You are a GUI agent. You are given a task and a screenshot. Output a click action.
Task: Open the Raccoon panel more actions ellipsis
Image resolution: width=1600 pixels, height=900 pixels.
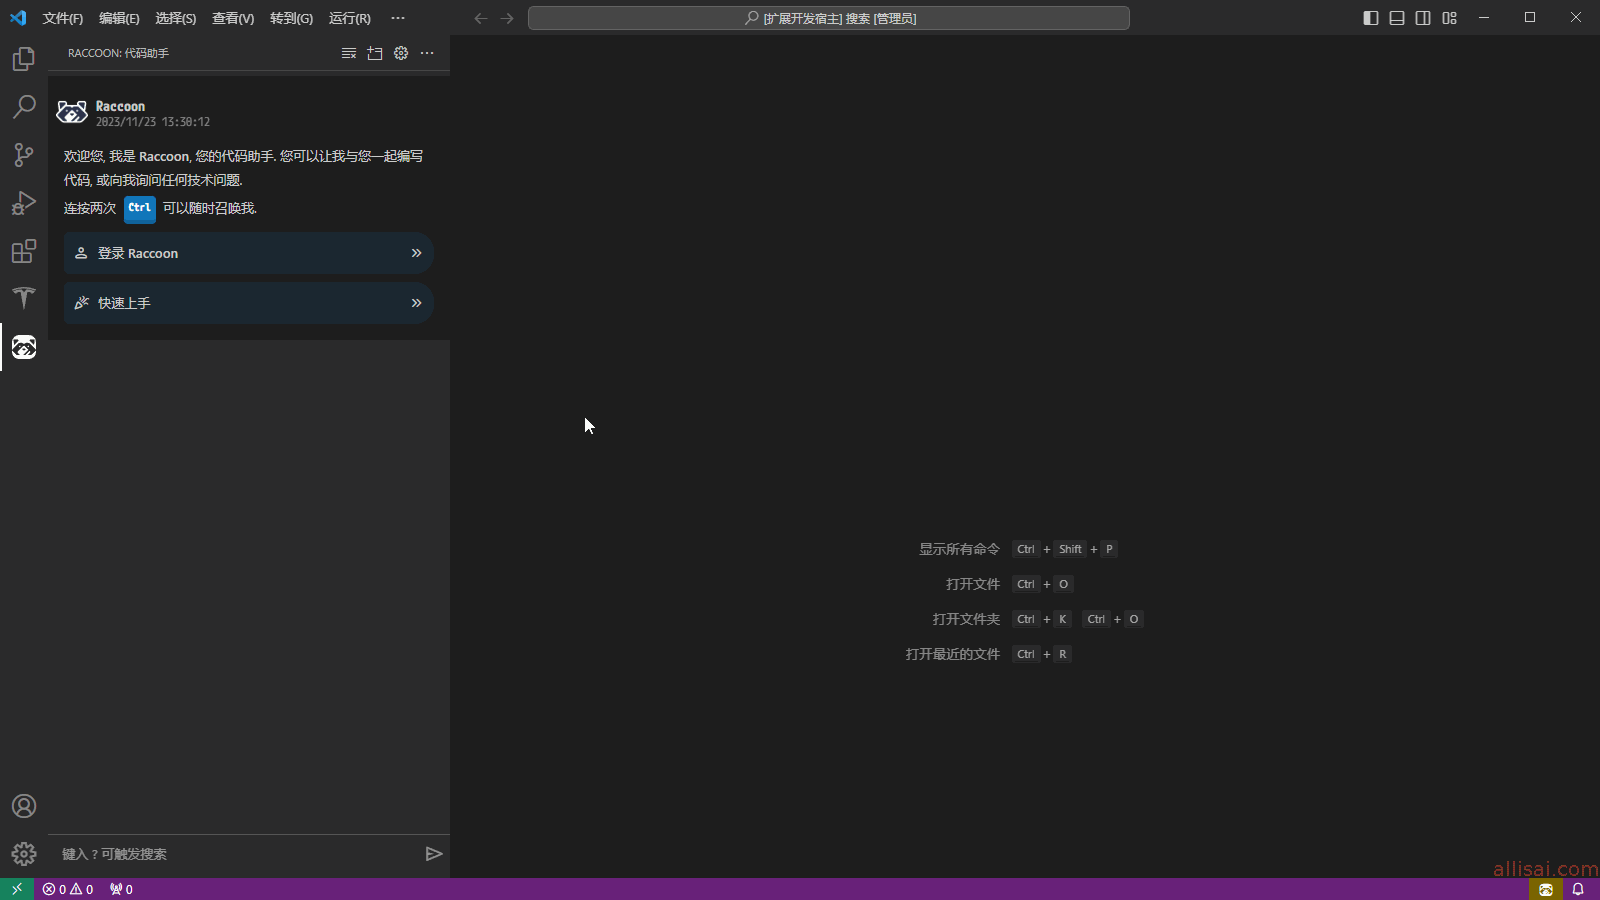pos(427,53)
